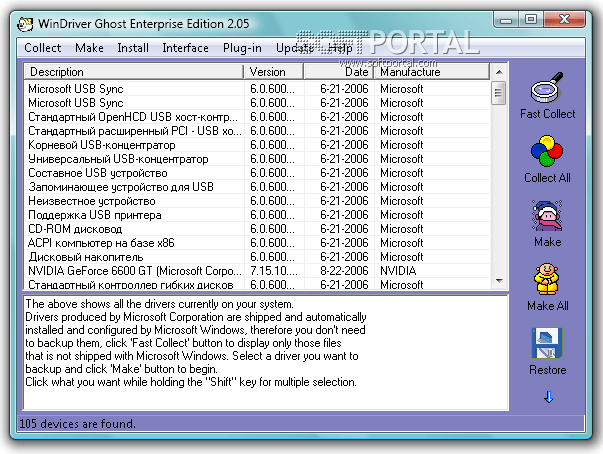Select the Неизвестное устройство row
Screen dimensions: 603x454
point(258,201)
